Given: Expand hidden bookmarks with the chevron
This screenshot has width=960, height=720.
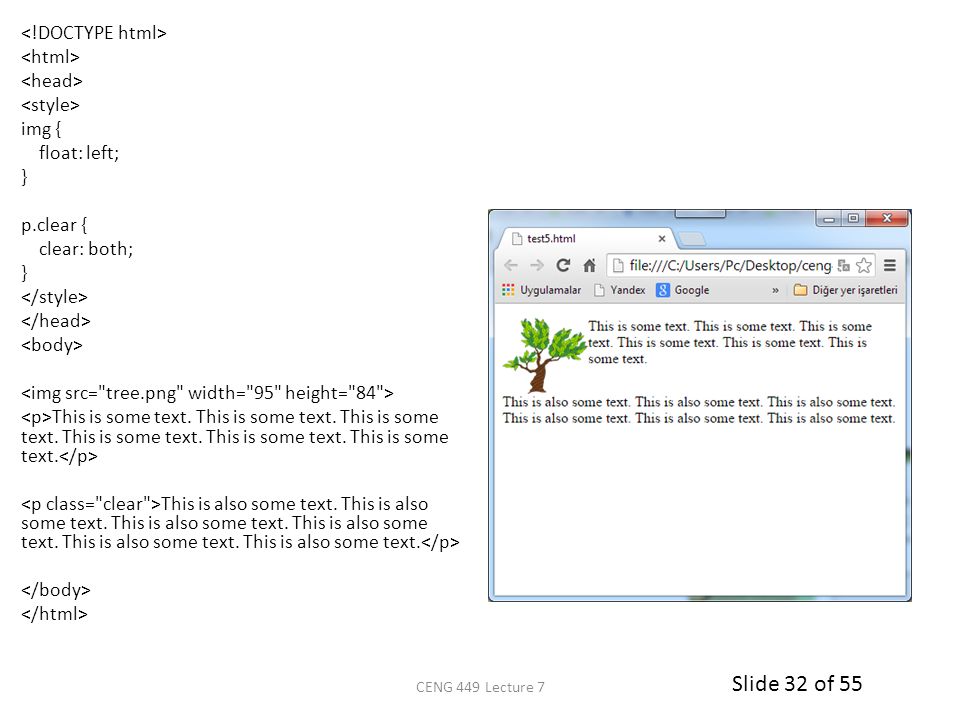Looking at the screenshot, I should coord(775,290).
